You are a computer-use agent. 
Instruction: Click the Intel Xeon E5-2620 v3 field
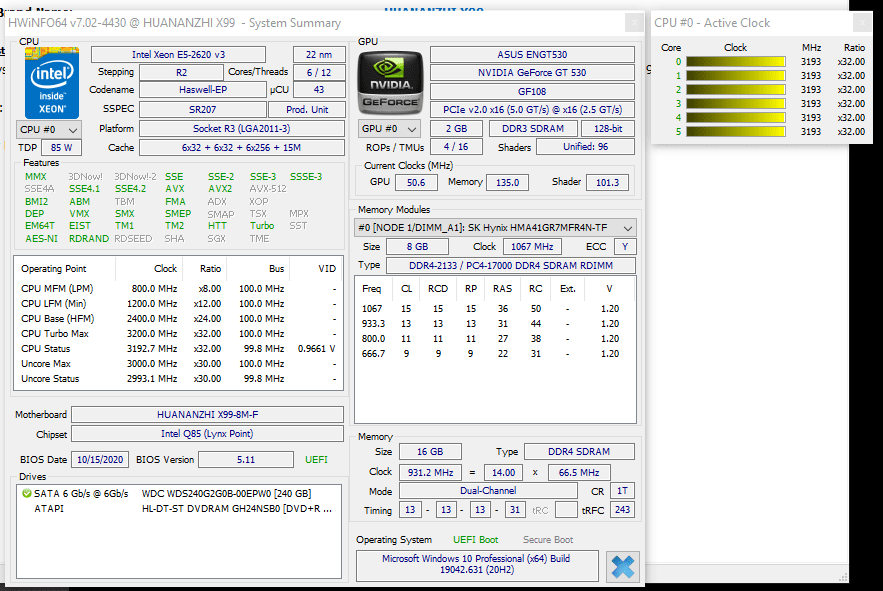point(179,55)
